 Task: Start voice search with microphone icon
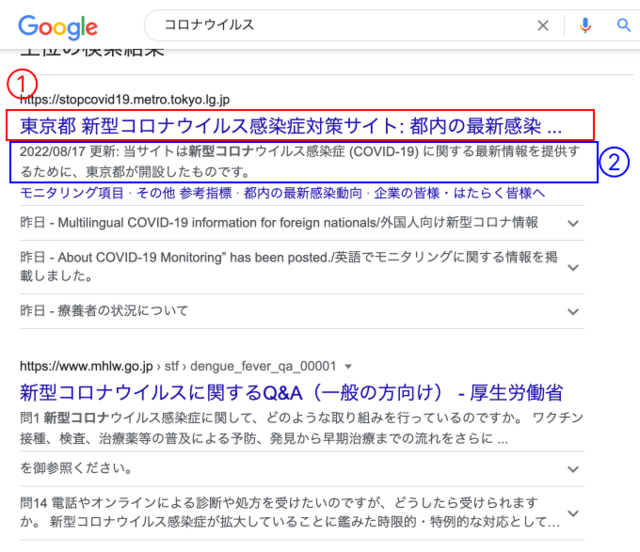pos(585,26)
